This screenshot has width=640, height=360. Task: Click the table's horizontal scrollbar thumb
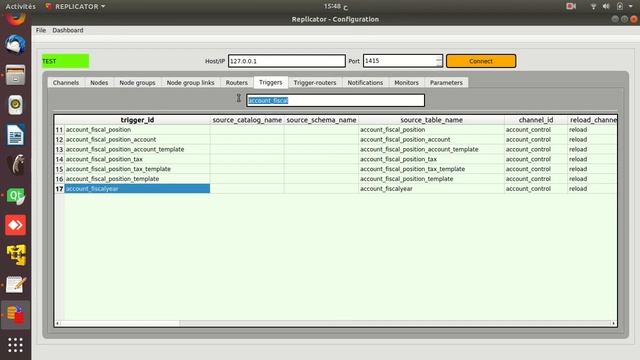point(120,323)
